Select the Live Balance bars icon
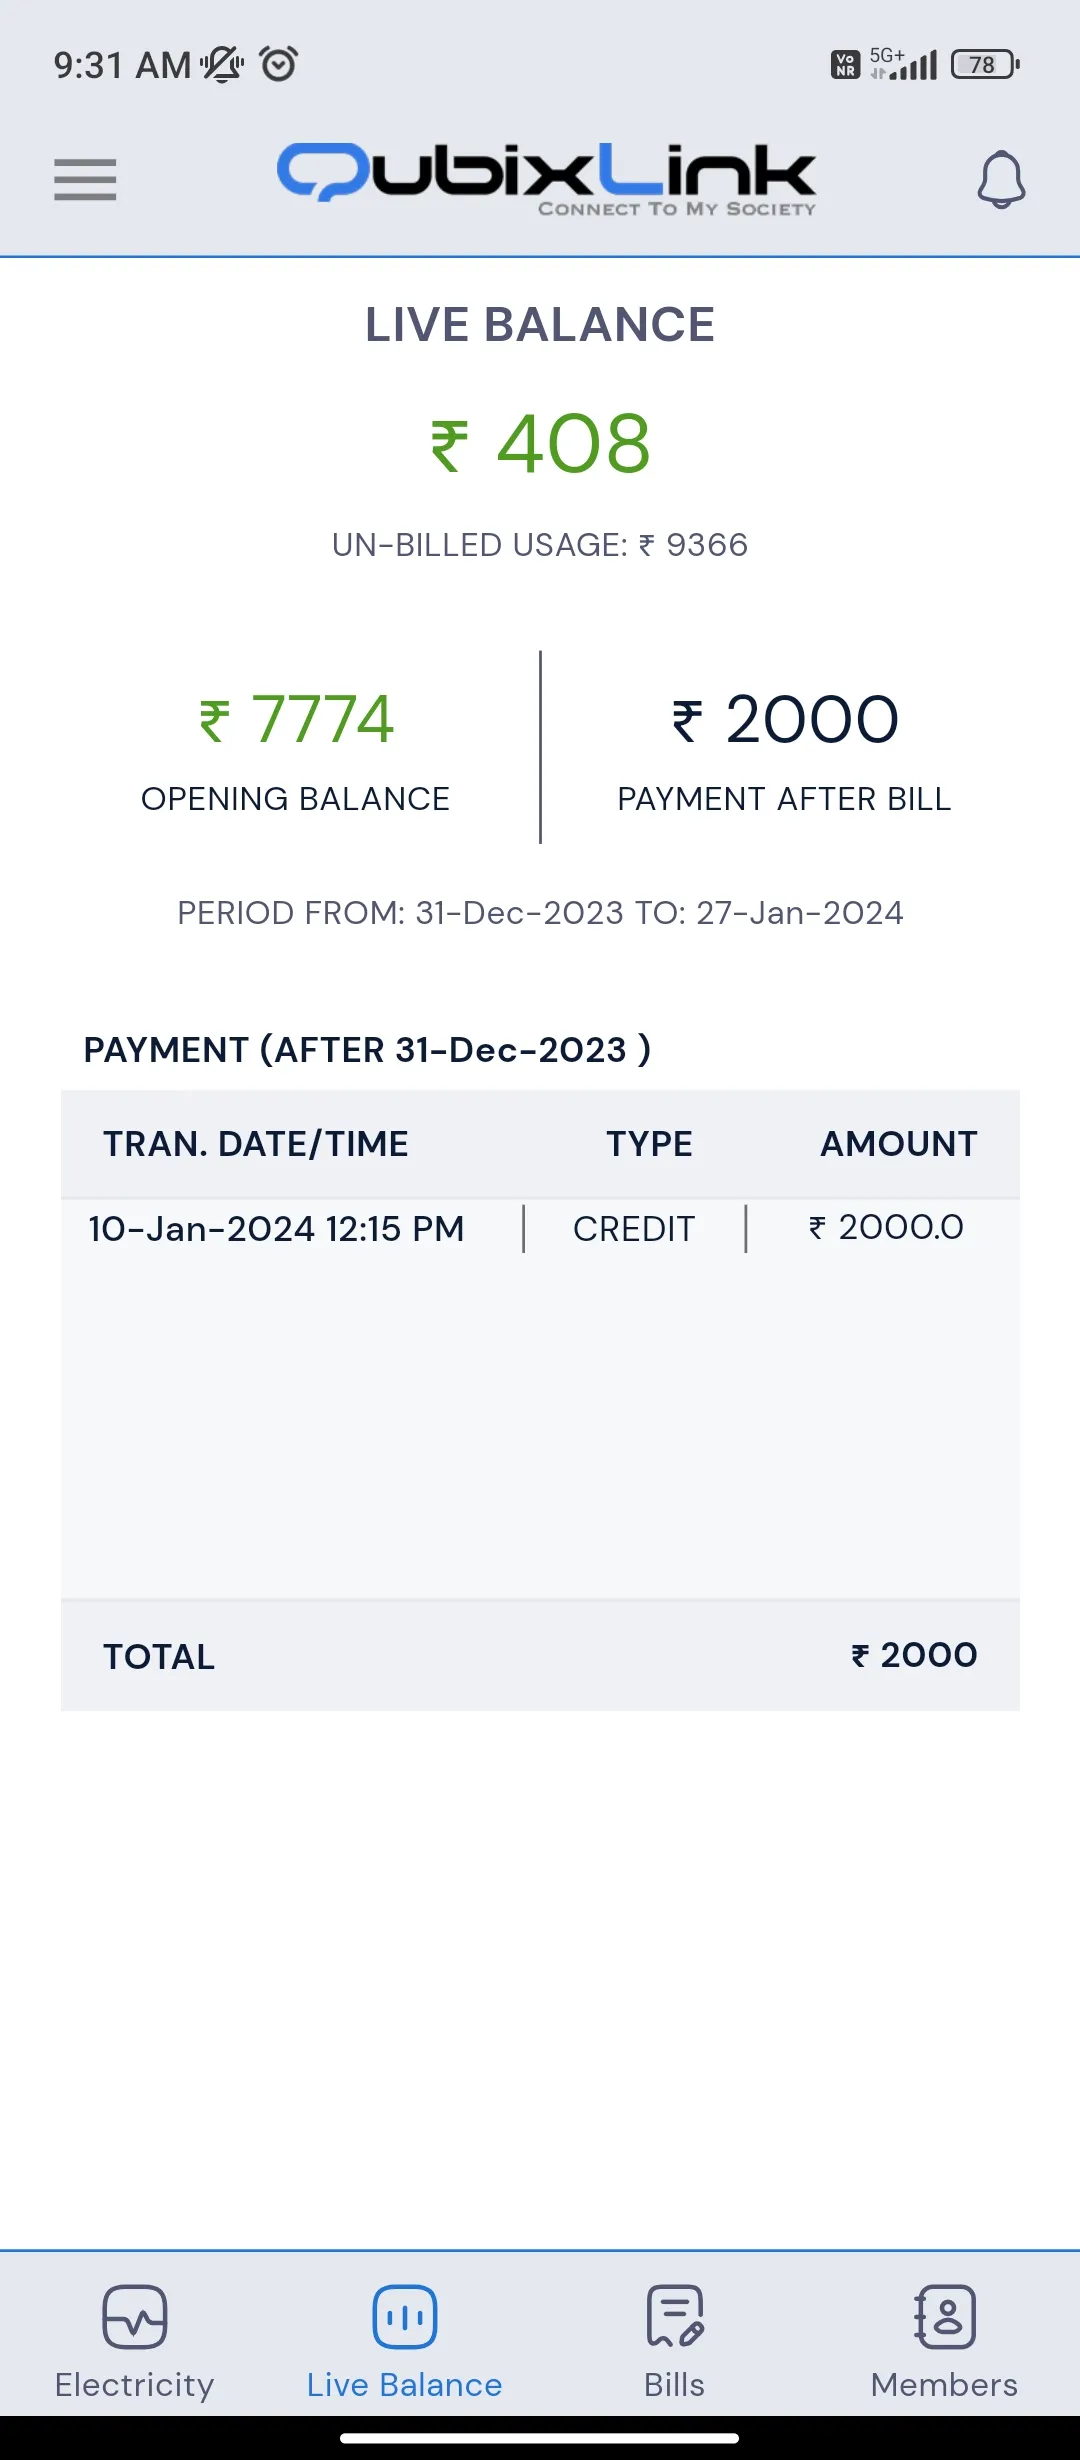 click(405, 2316)
